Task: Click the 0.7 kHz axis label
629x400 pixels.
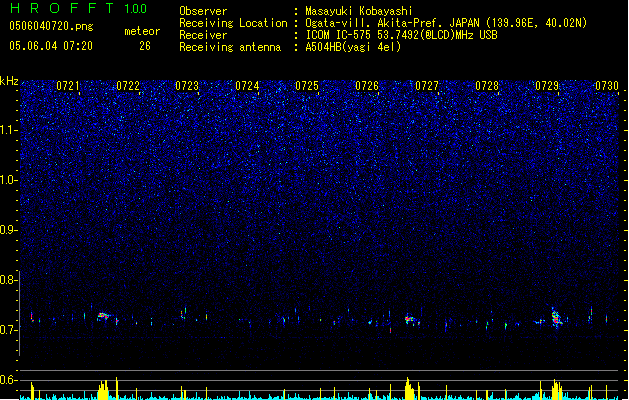Action: (x=9, y=330)
